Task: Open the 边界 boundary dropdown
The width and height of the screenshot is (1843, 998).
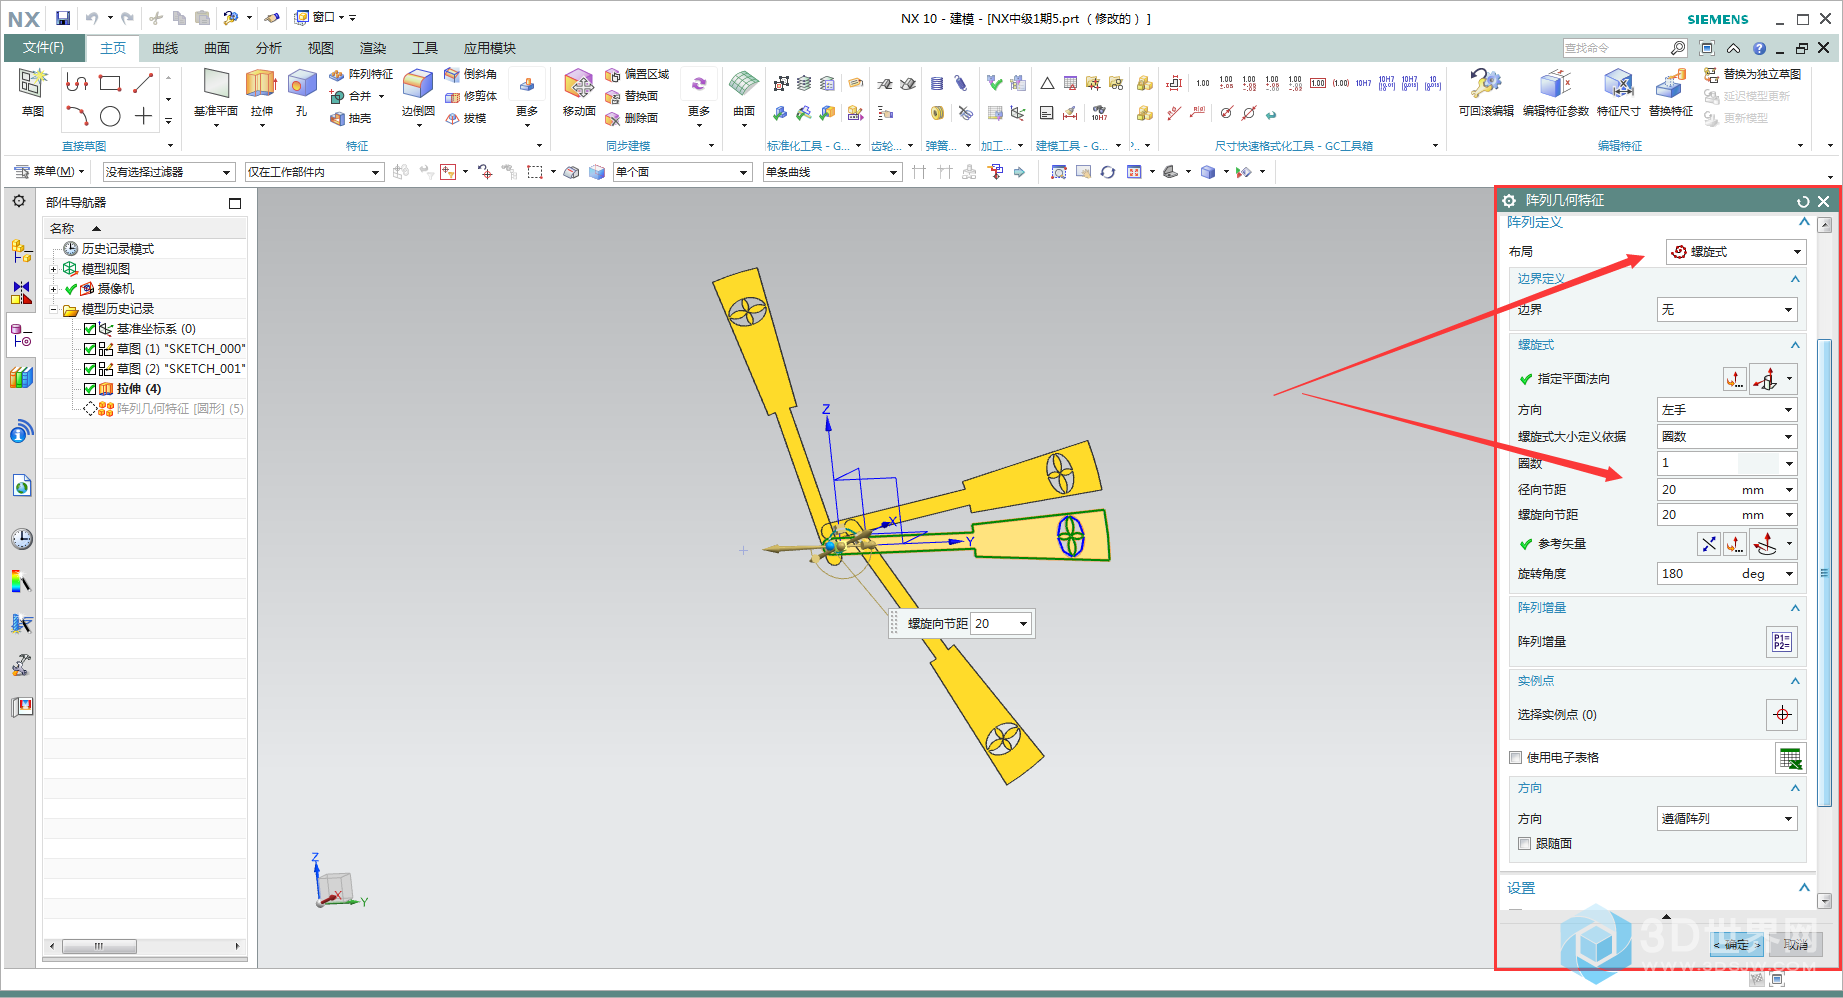Action: pyautogui.click(x=1727, y=310)
